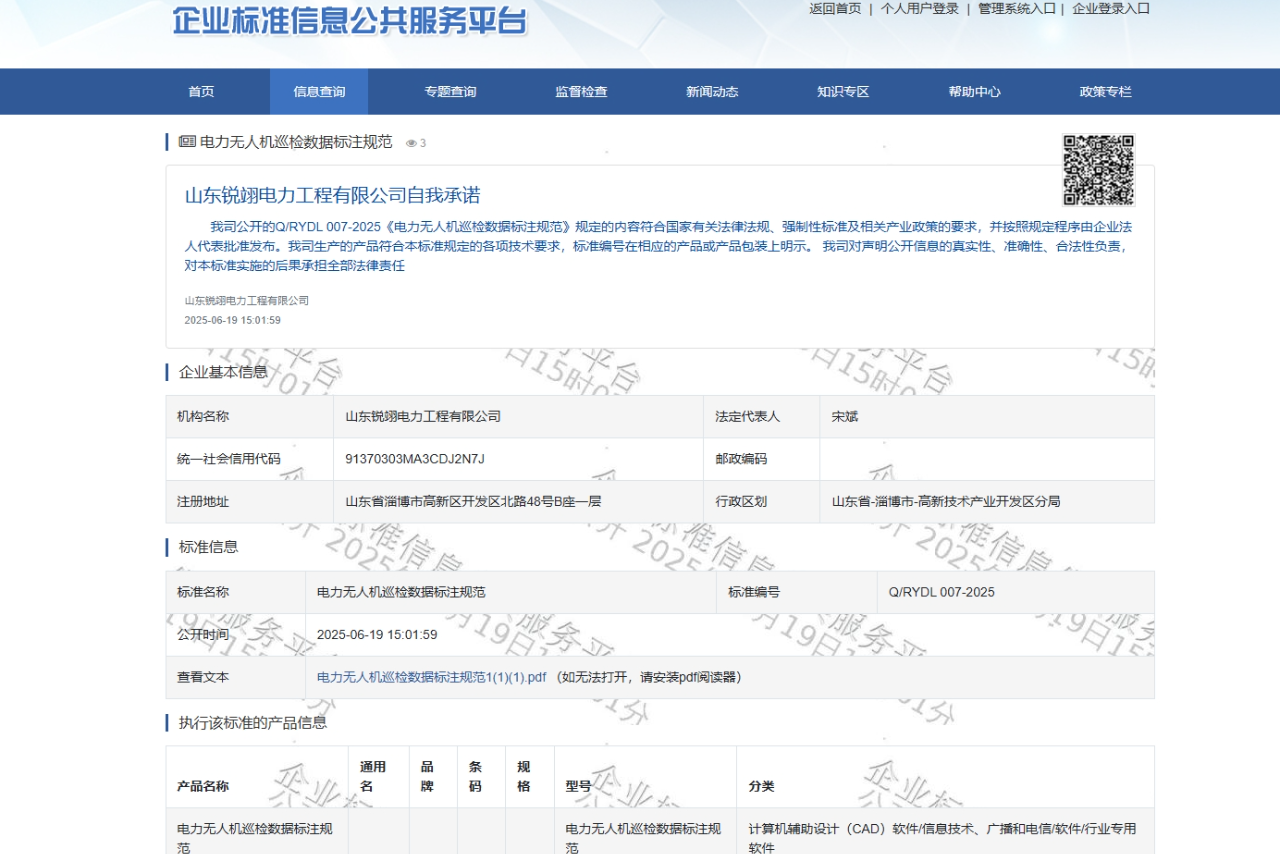1280x854 pixels.
Task: Click the 法定代表人 label
Action: (x=747, y=416)
